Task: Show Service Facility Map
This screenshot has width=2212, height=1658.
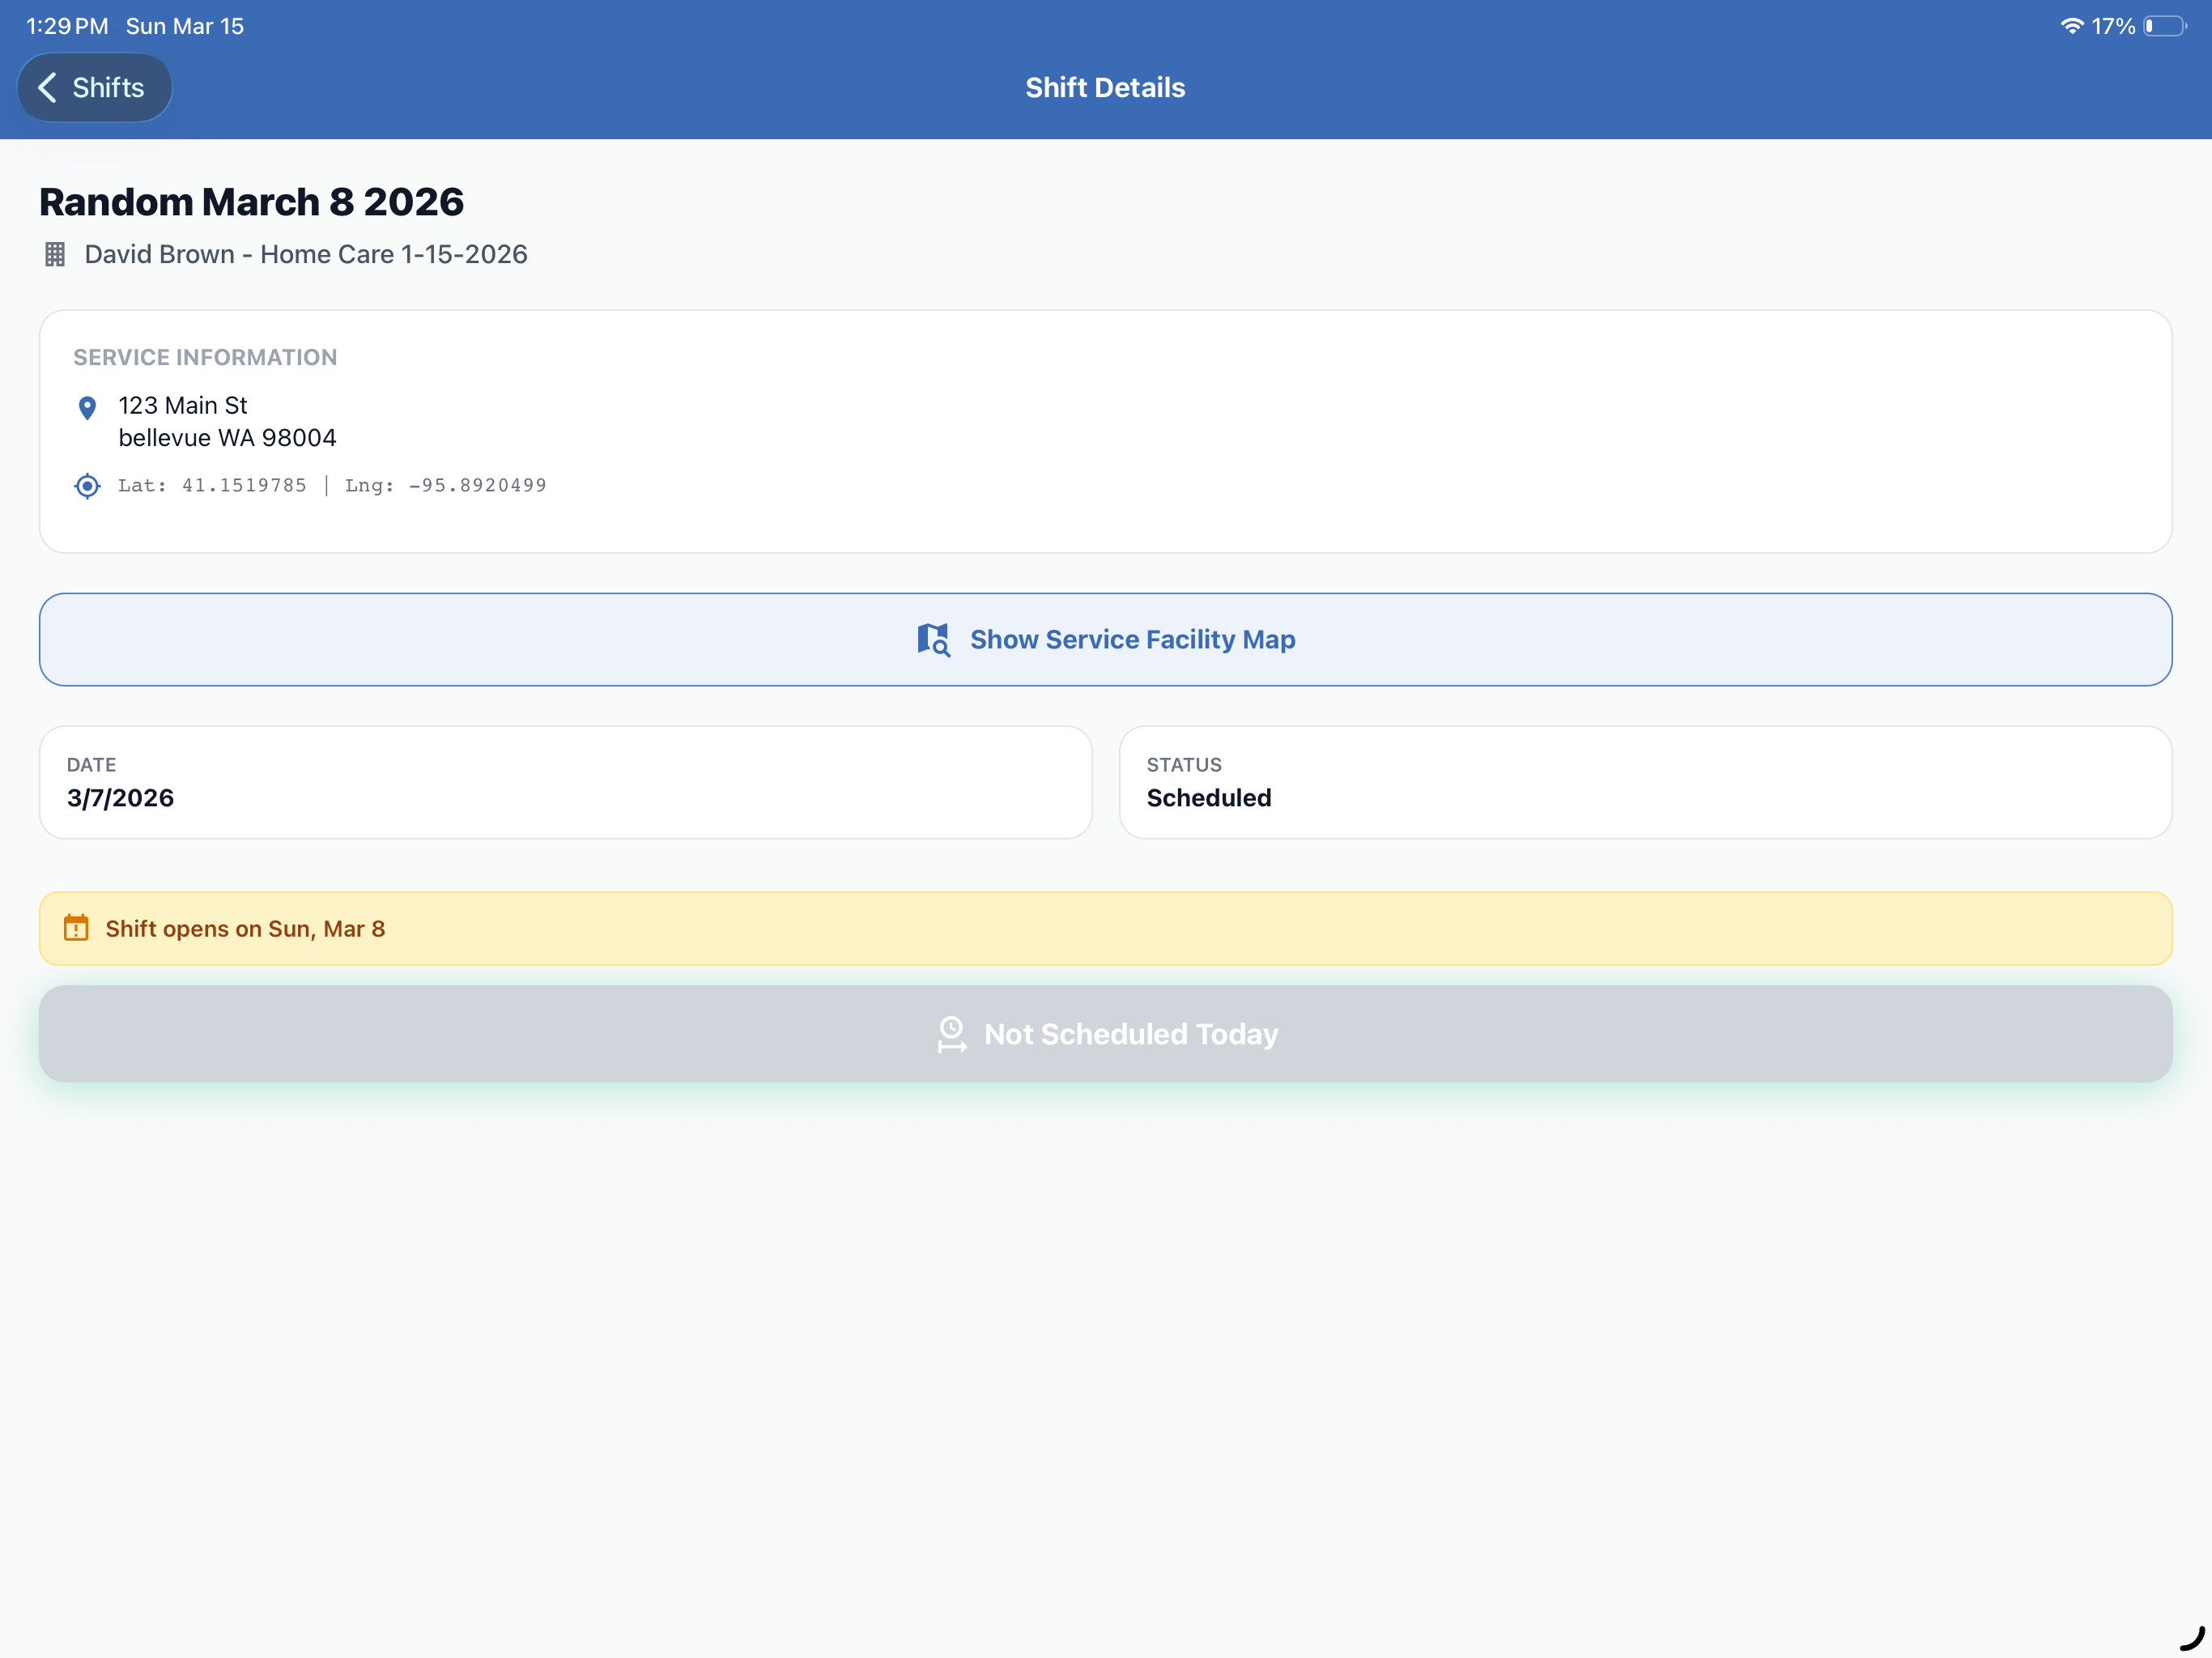Action: click(1105, 639)
